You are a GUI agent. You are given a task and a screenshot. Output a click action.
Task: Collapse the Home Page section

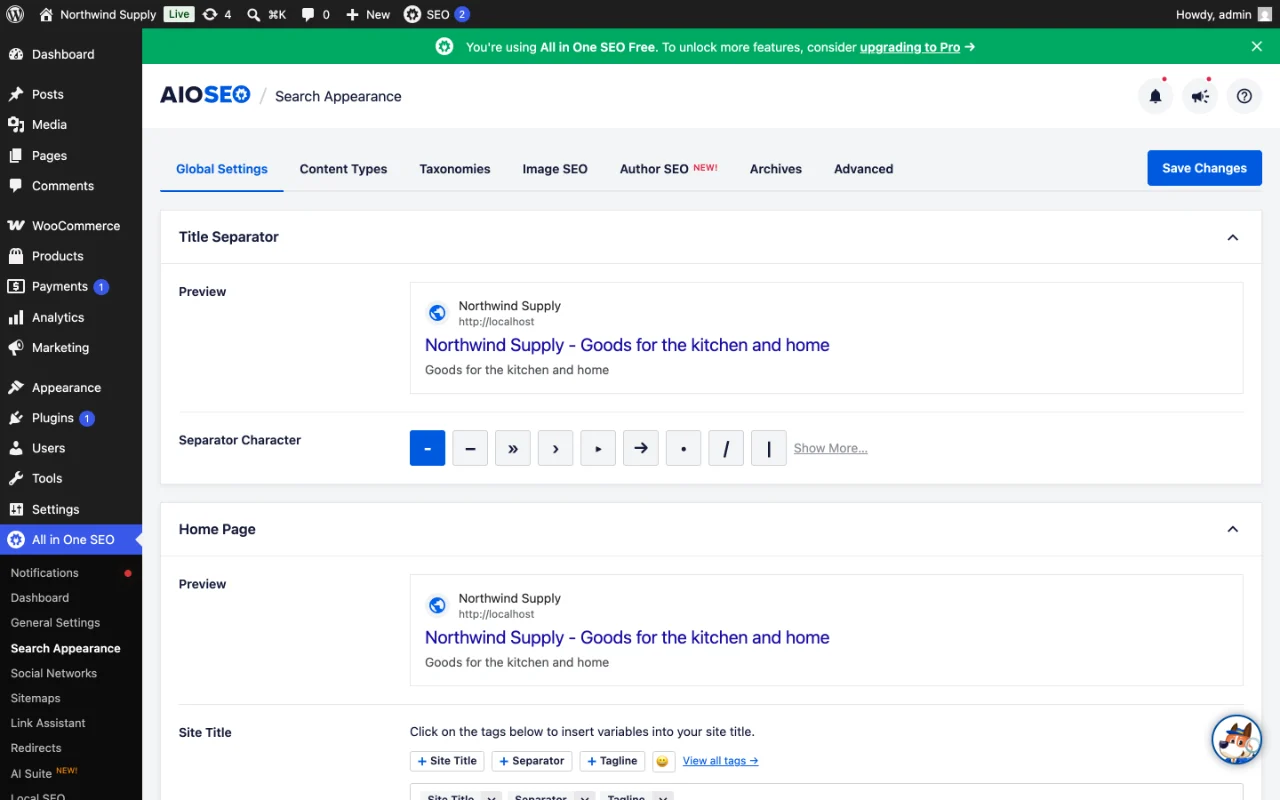[1232, 529]
